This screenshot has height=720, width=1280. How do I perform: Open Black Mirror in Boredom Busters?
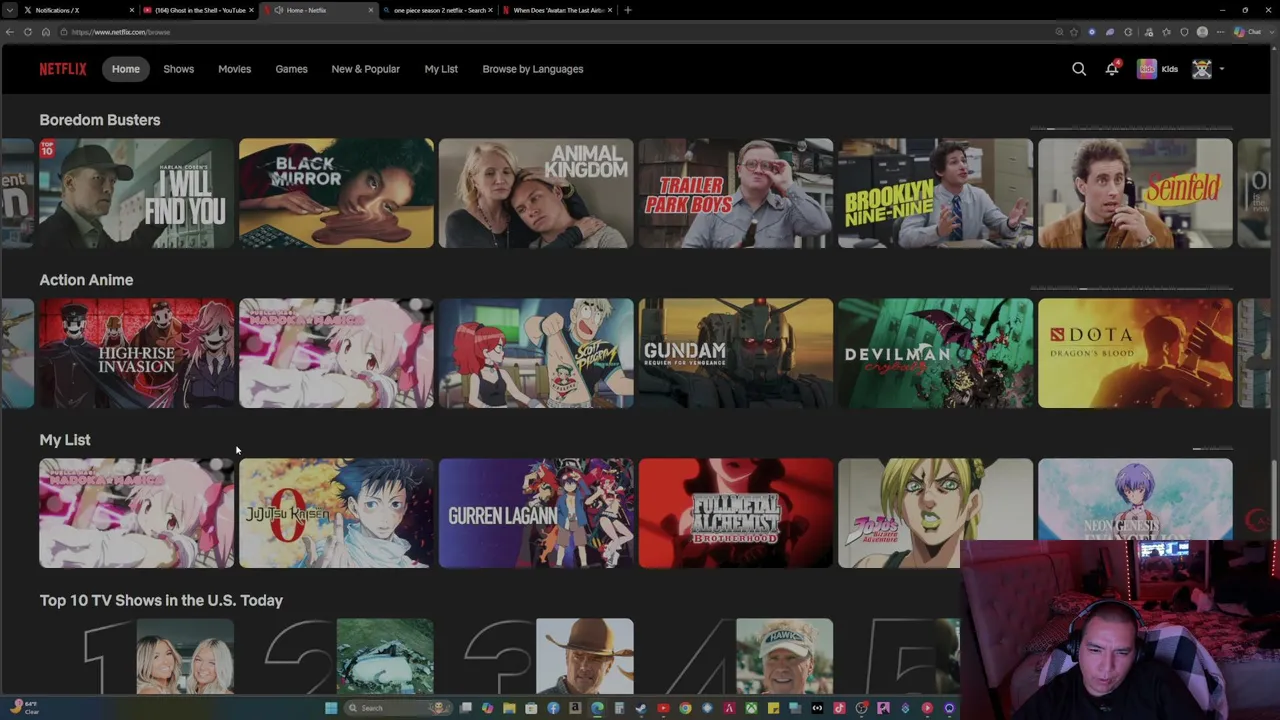pos(336,193)
